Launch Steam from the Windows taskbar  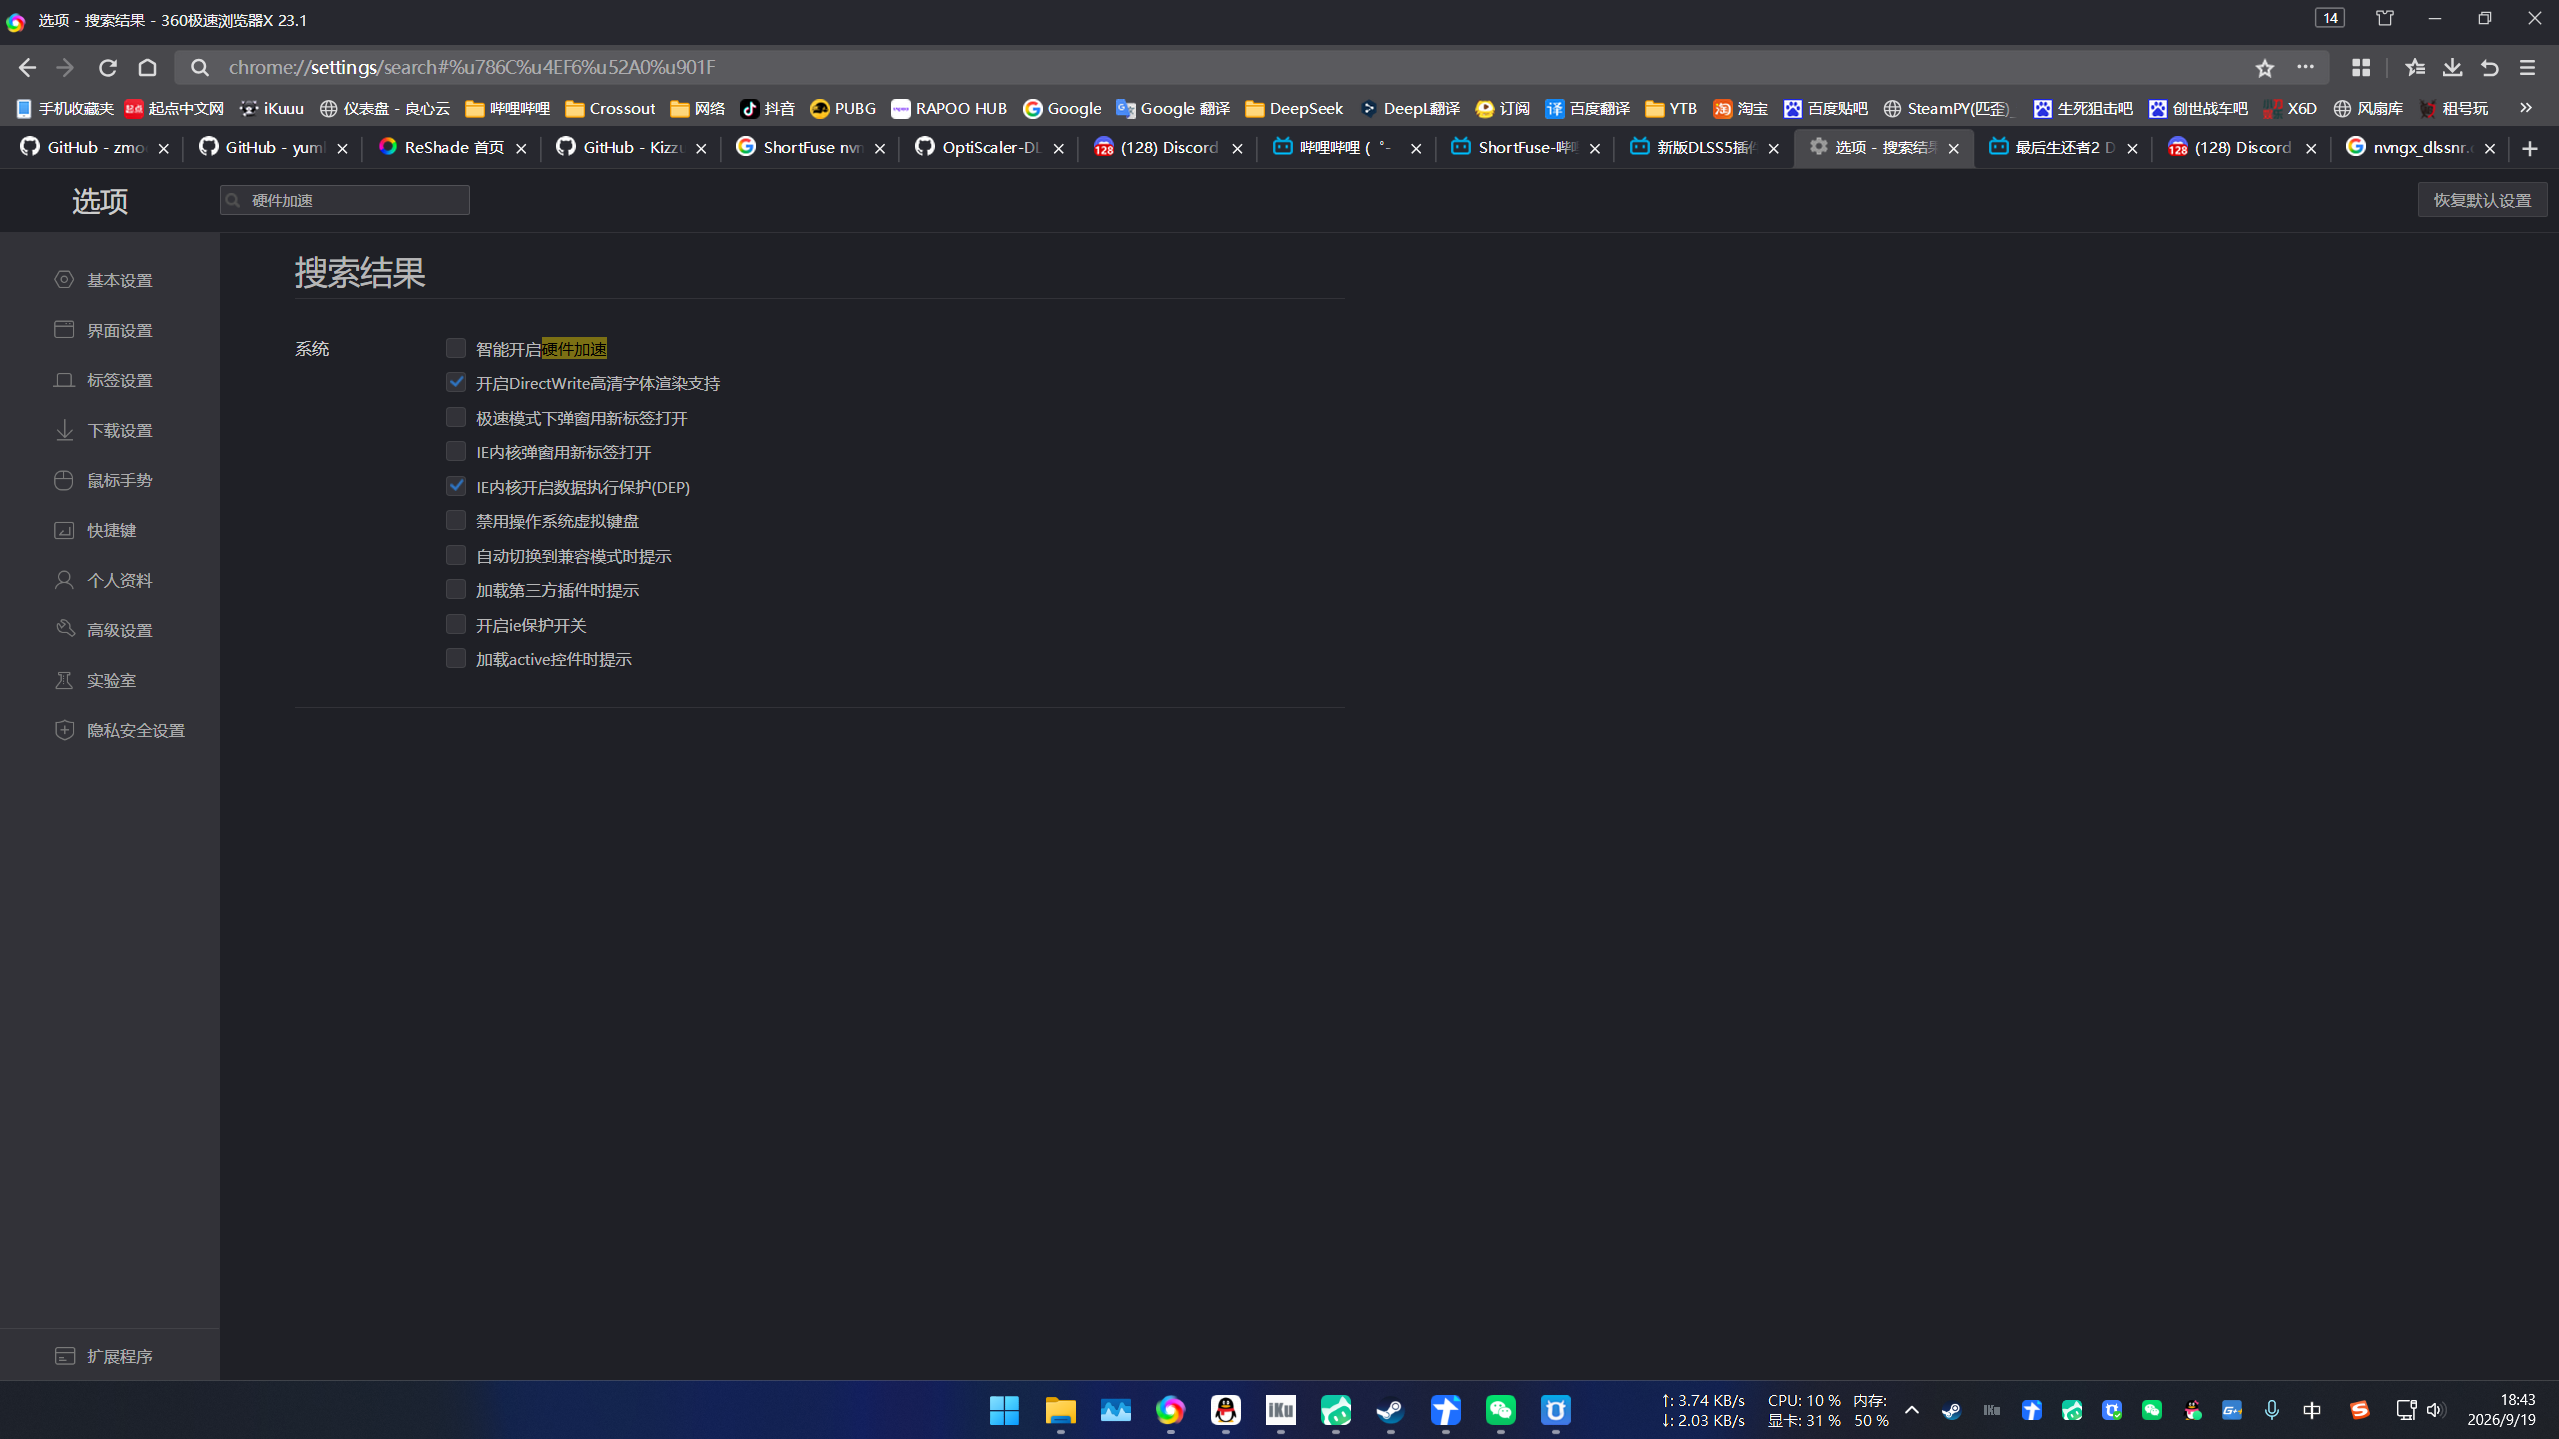click(x=1390, y=1410)
